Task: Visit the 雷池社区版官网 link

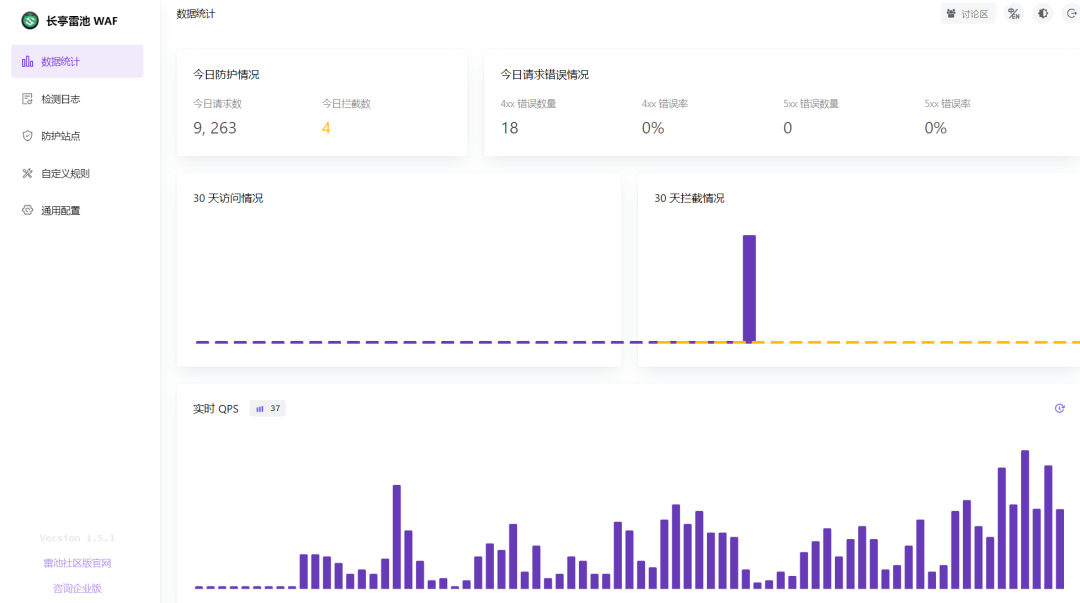Action: tap(77, 563)
